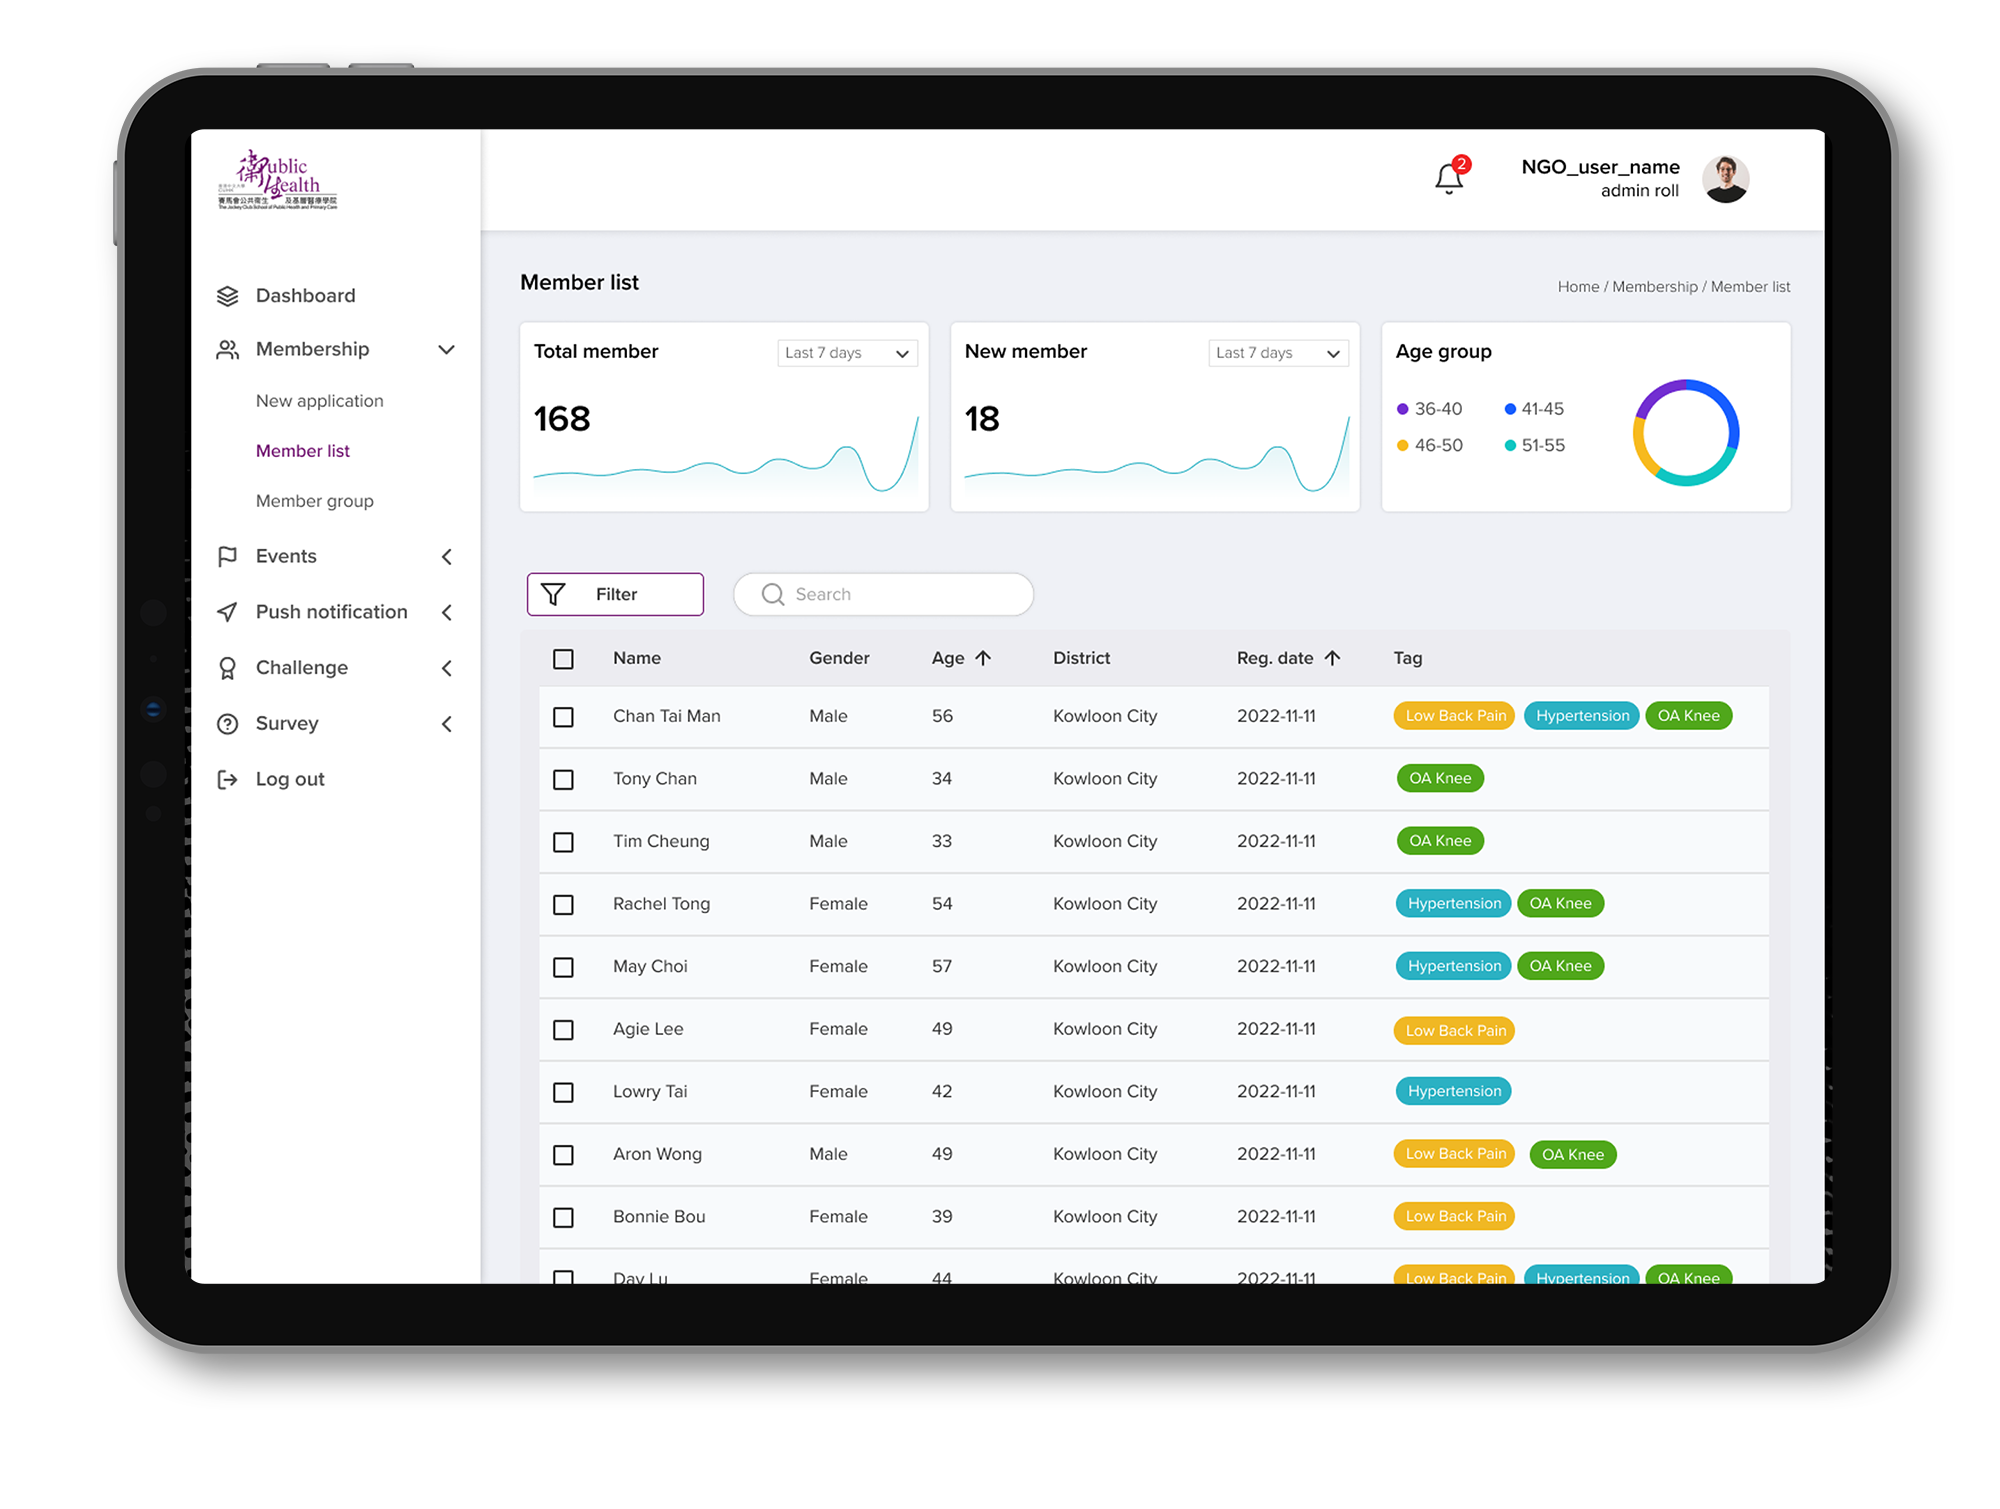Click the user profile avatar photo
This screenshot has height=1509, width=2000.
click(1725, 179)
